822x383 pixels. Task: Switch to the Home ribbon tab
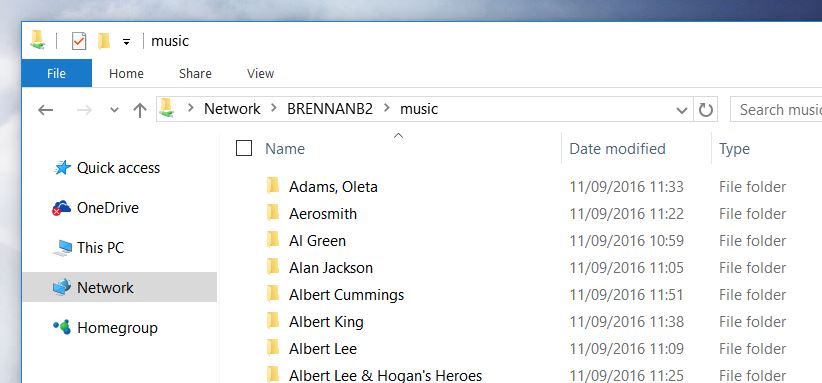click(x=126, y=73)
